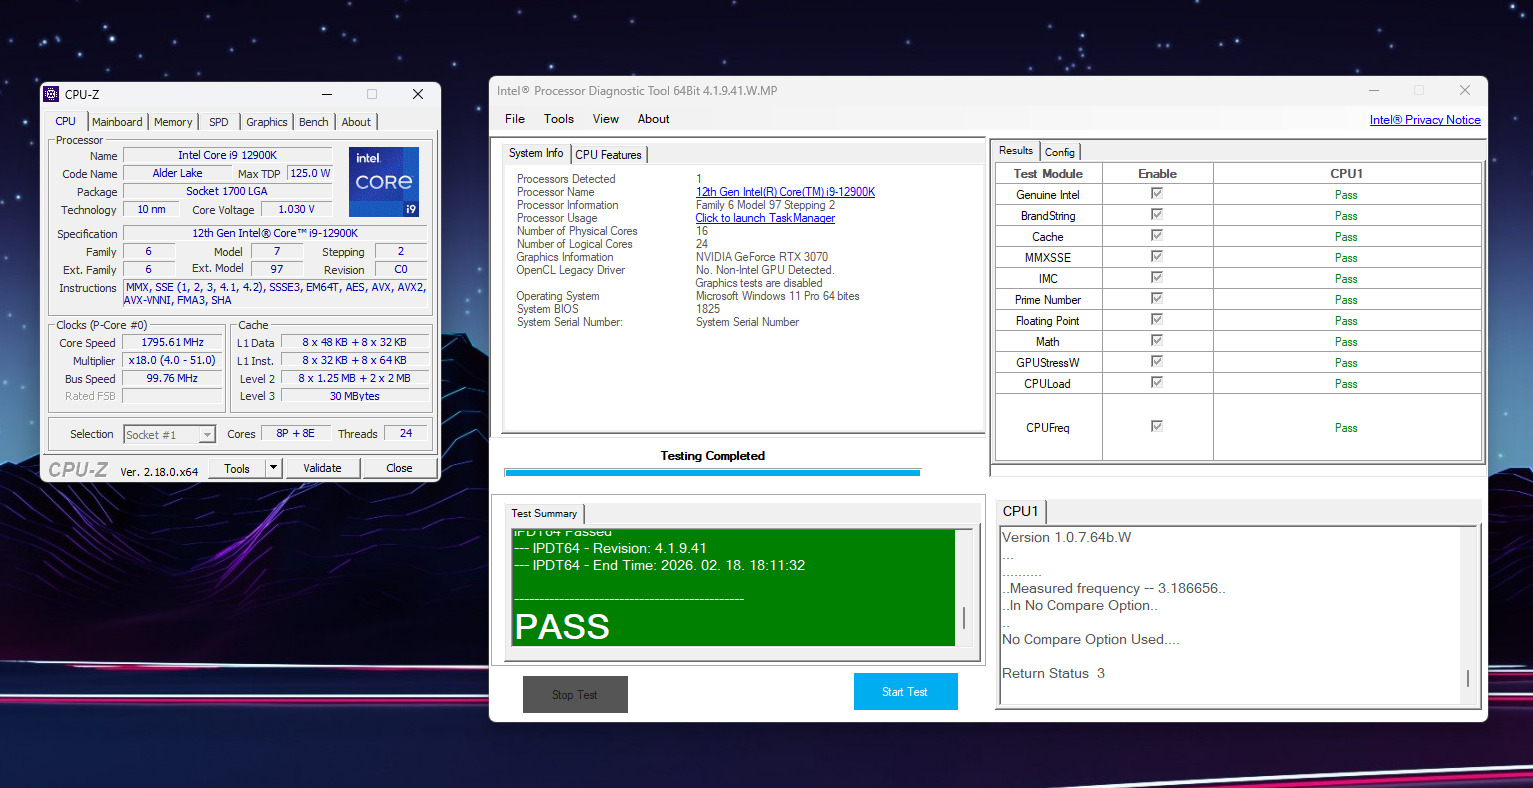Open the About menu in Intel Diagnostic Tool

[x=654, y=119]
